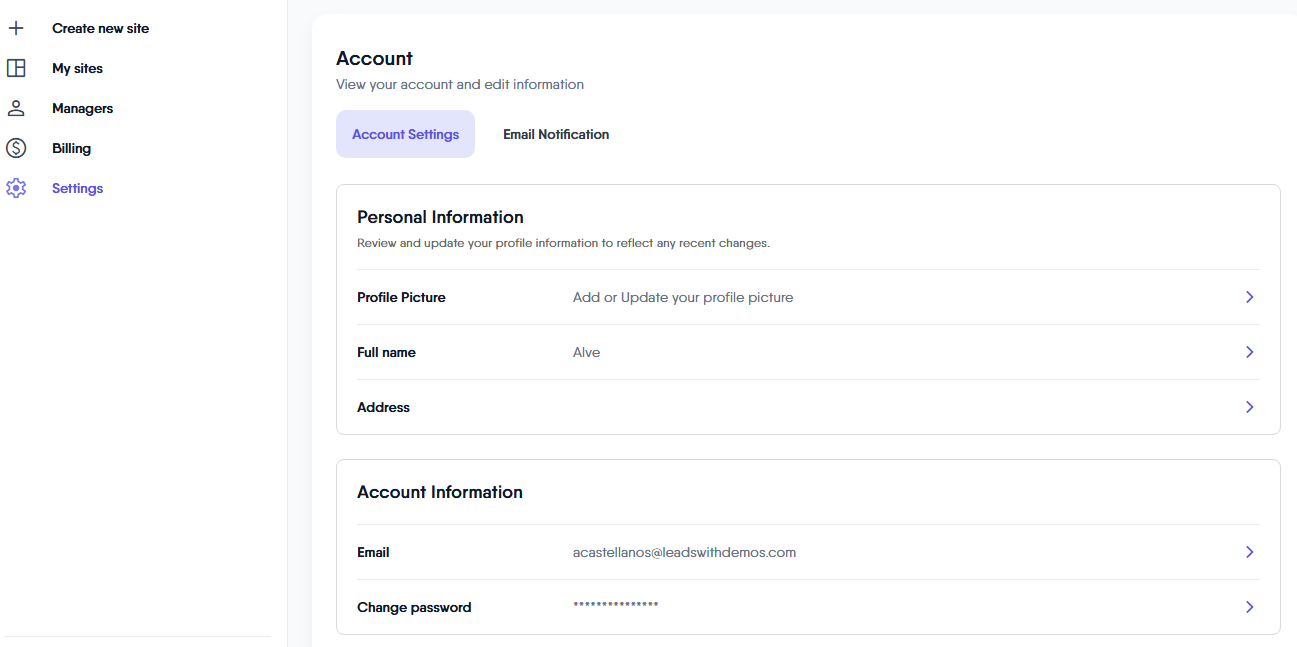Go to My sites text link
The width and height of the screenshot is (1297, 647).
pyautogui.click(x=77, y=68)
